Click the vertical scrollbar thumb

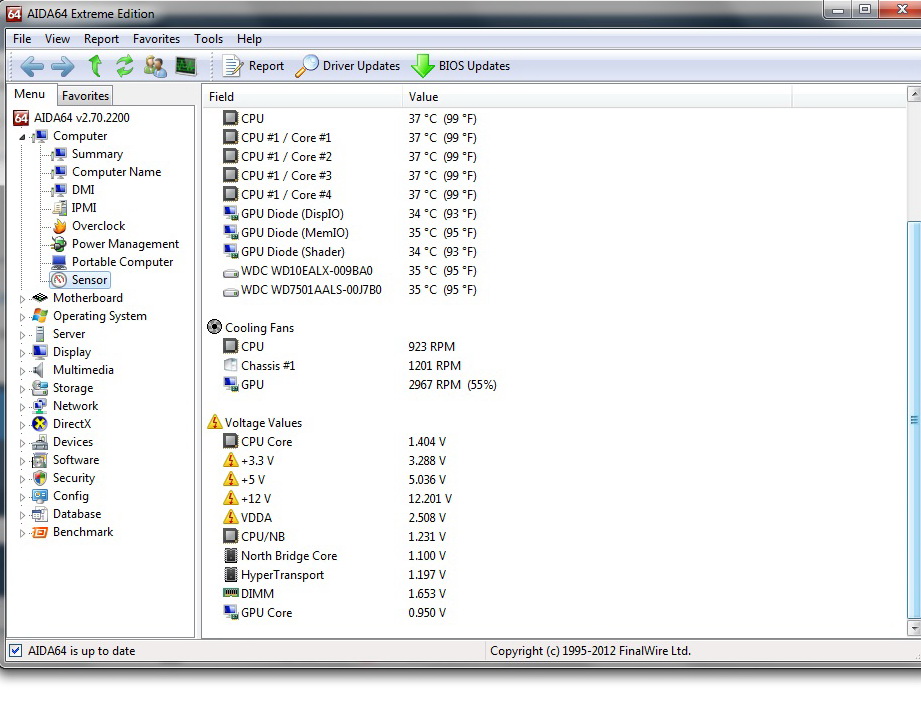point(914,419)
